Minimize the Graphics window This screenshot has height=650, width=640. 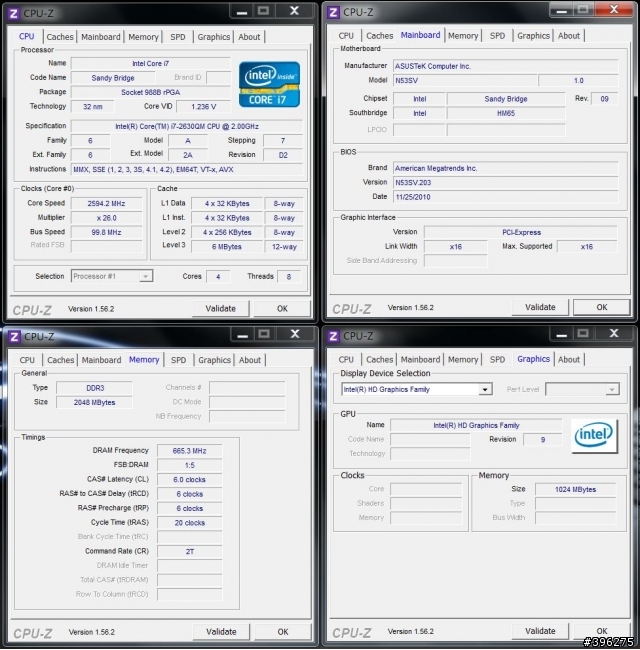[561, 333]
